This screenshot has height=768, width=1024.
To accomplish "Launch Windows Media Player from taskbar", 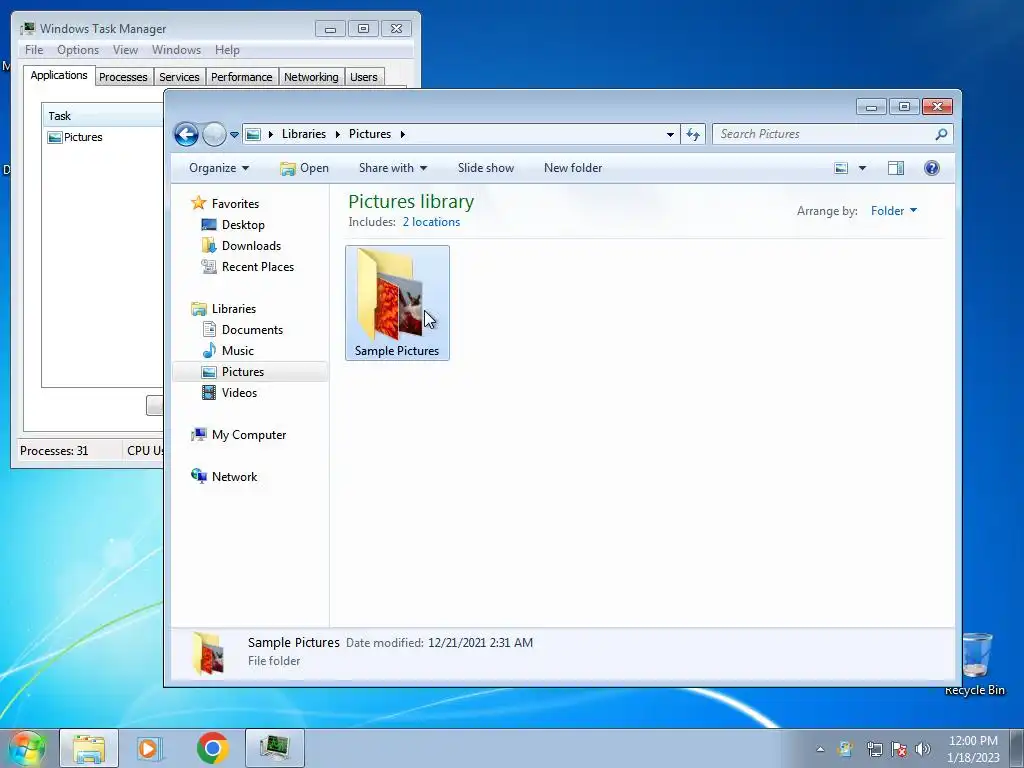I will click(150, 748).
